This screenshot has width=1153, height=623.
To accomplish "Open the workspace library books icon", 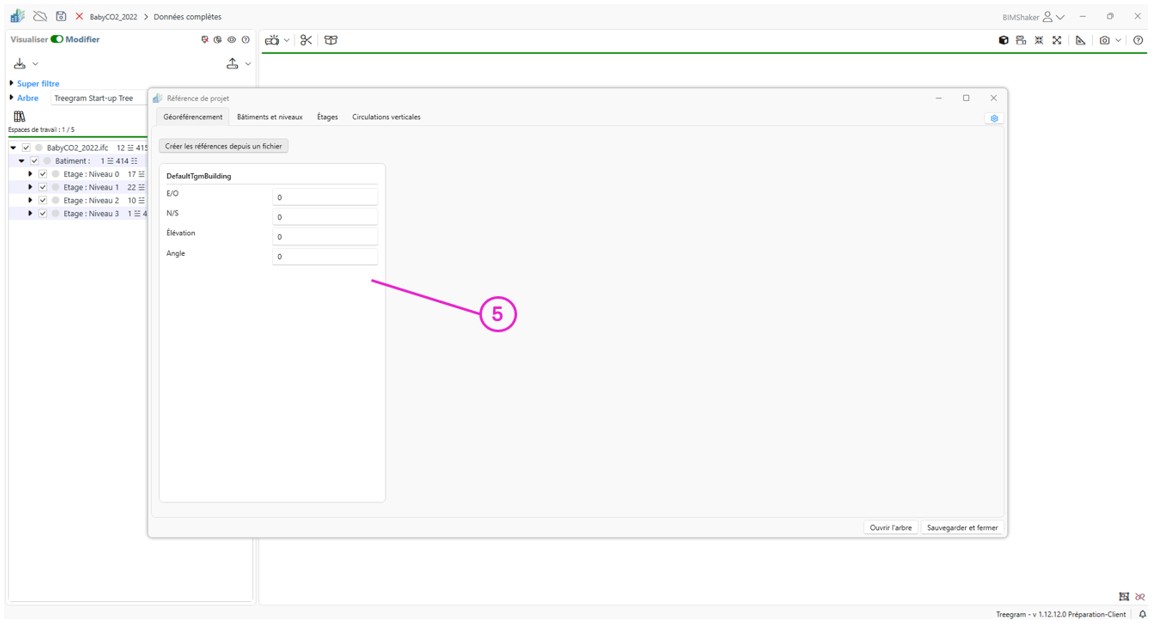I will 19,117.
